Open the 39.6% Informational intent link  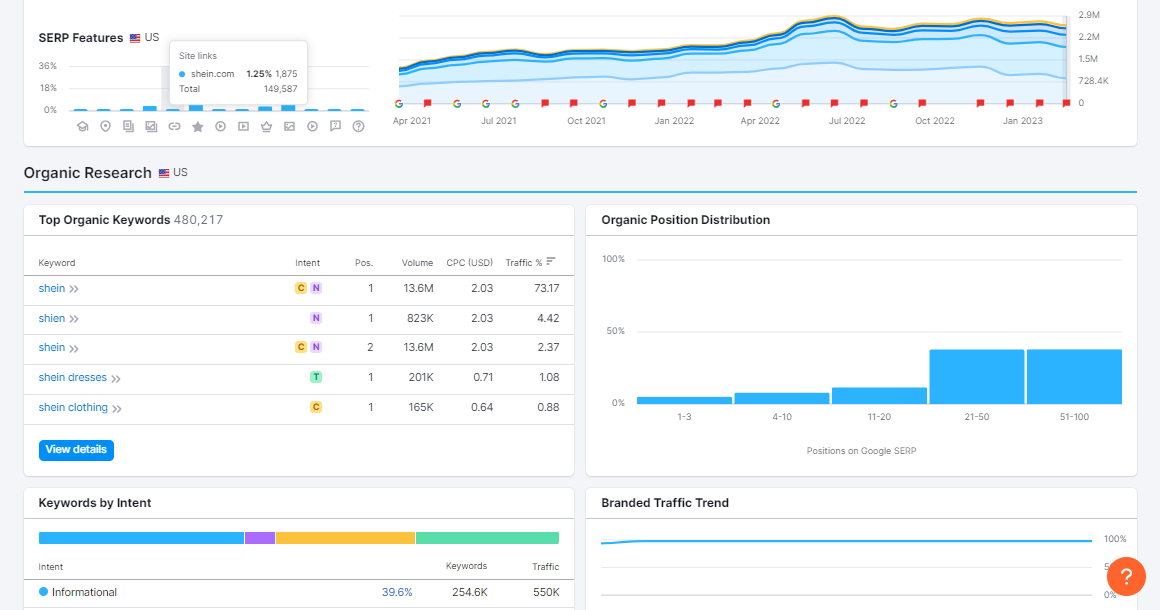point(397,592)
